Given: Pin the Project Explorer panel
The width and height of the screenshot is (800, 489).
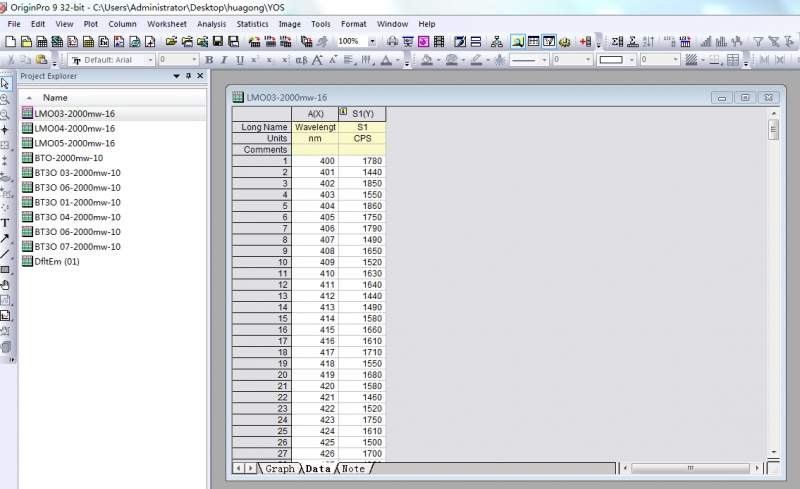Looking at the screenshot, I should point(188,76).
